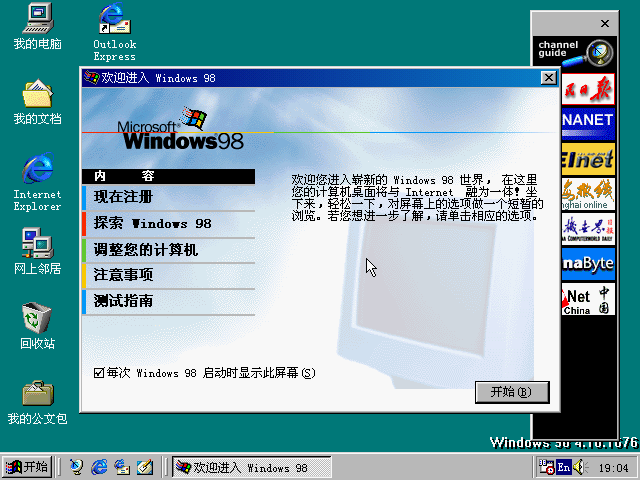The image size is (640, 480).
Task: Close the channel bar with the X
Action: (x=605, y=24)
